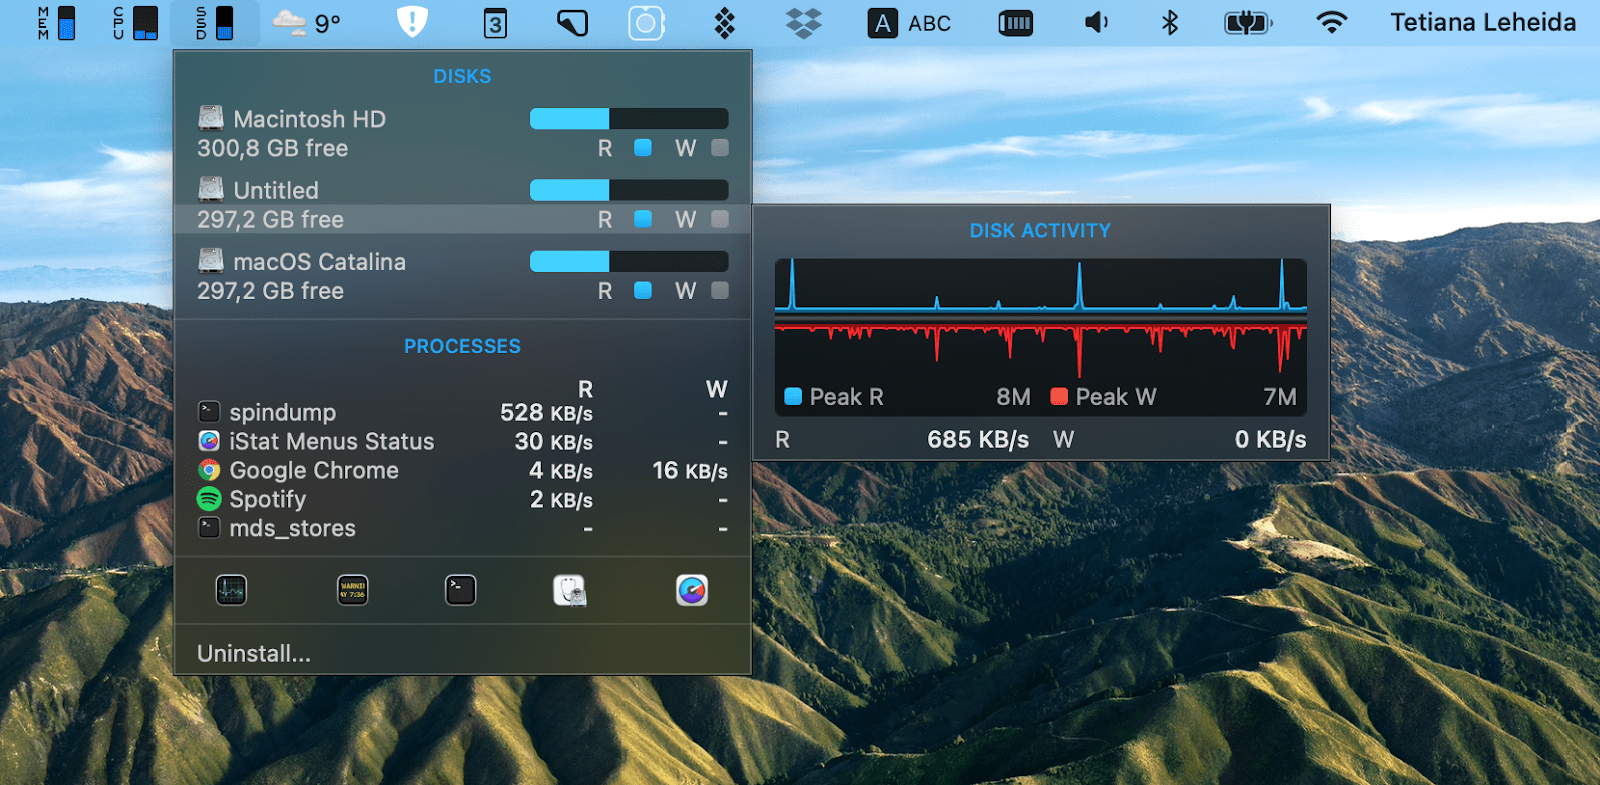The image size is (1600, 785).
Task: Click the battery charging icon
Action: tap(1248, 23)
